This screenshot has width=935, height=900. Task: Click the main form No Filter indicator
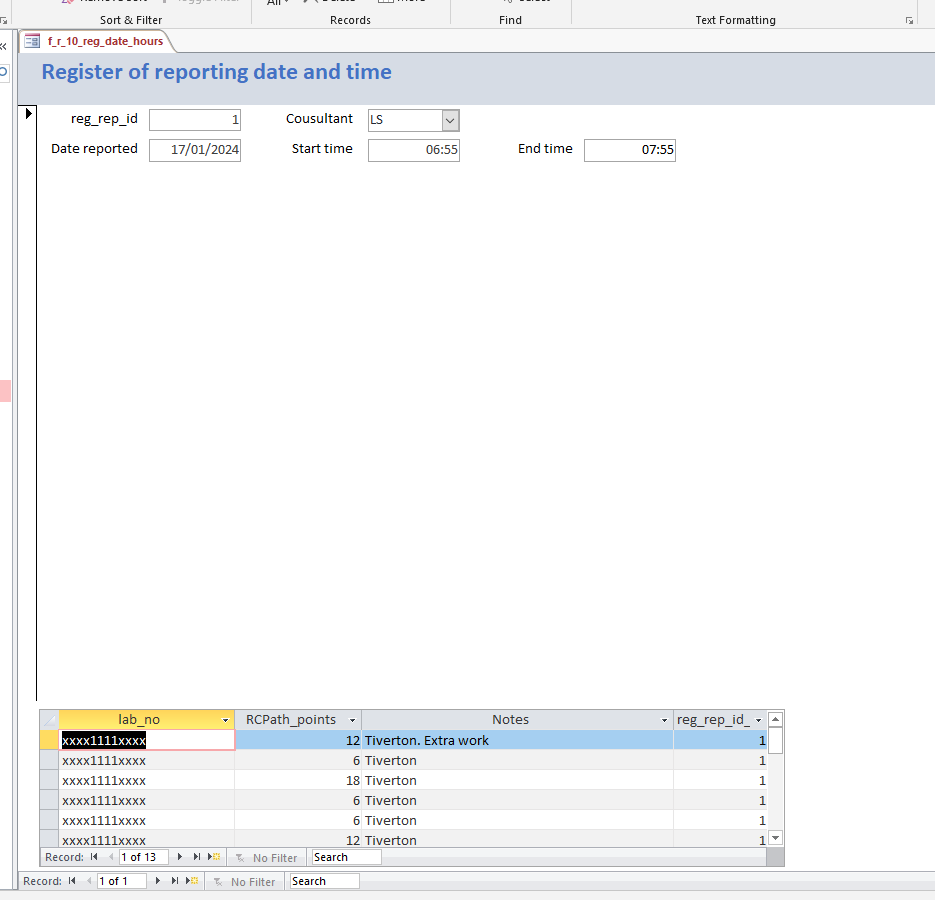[x=244, y=882]
